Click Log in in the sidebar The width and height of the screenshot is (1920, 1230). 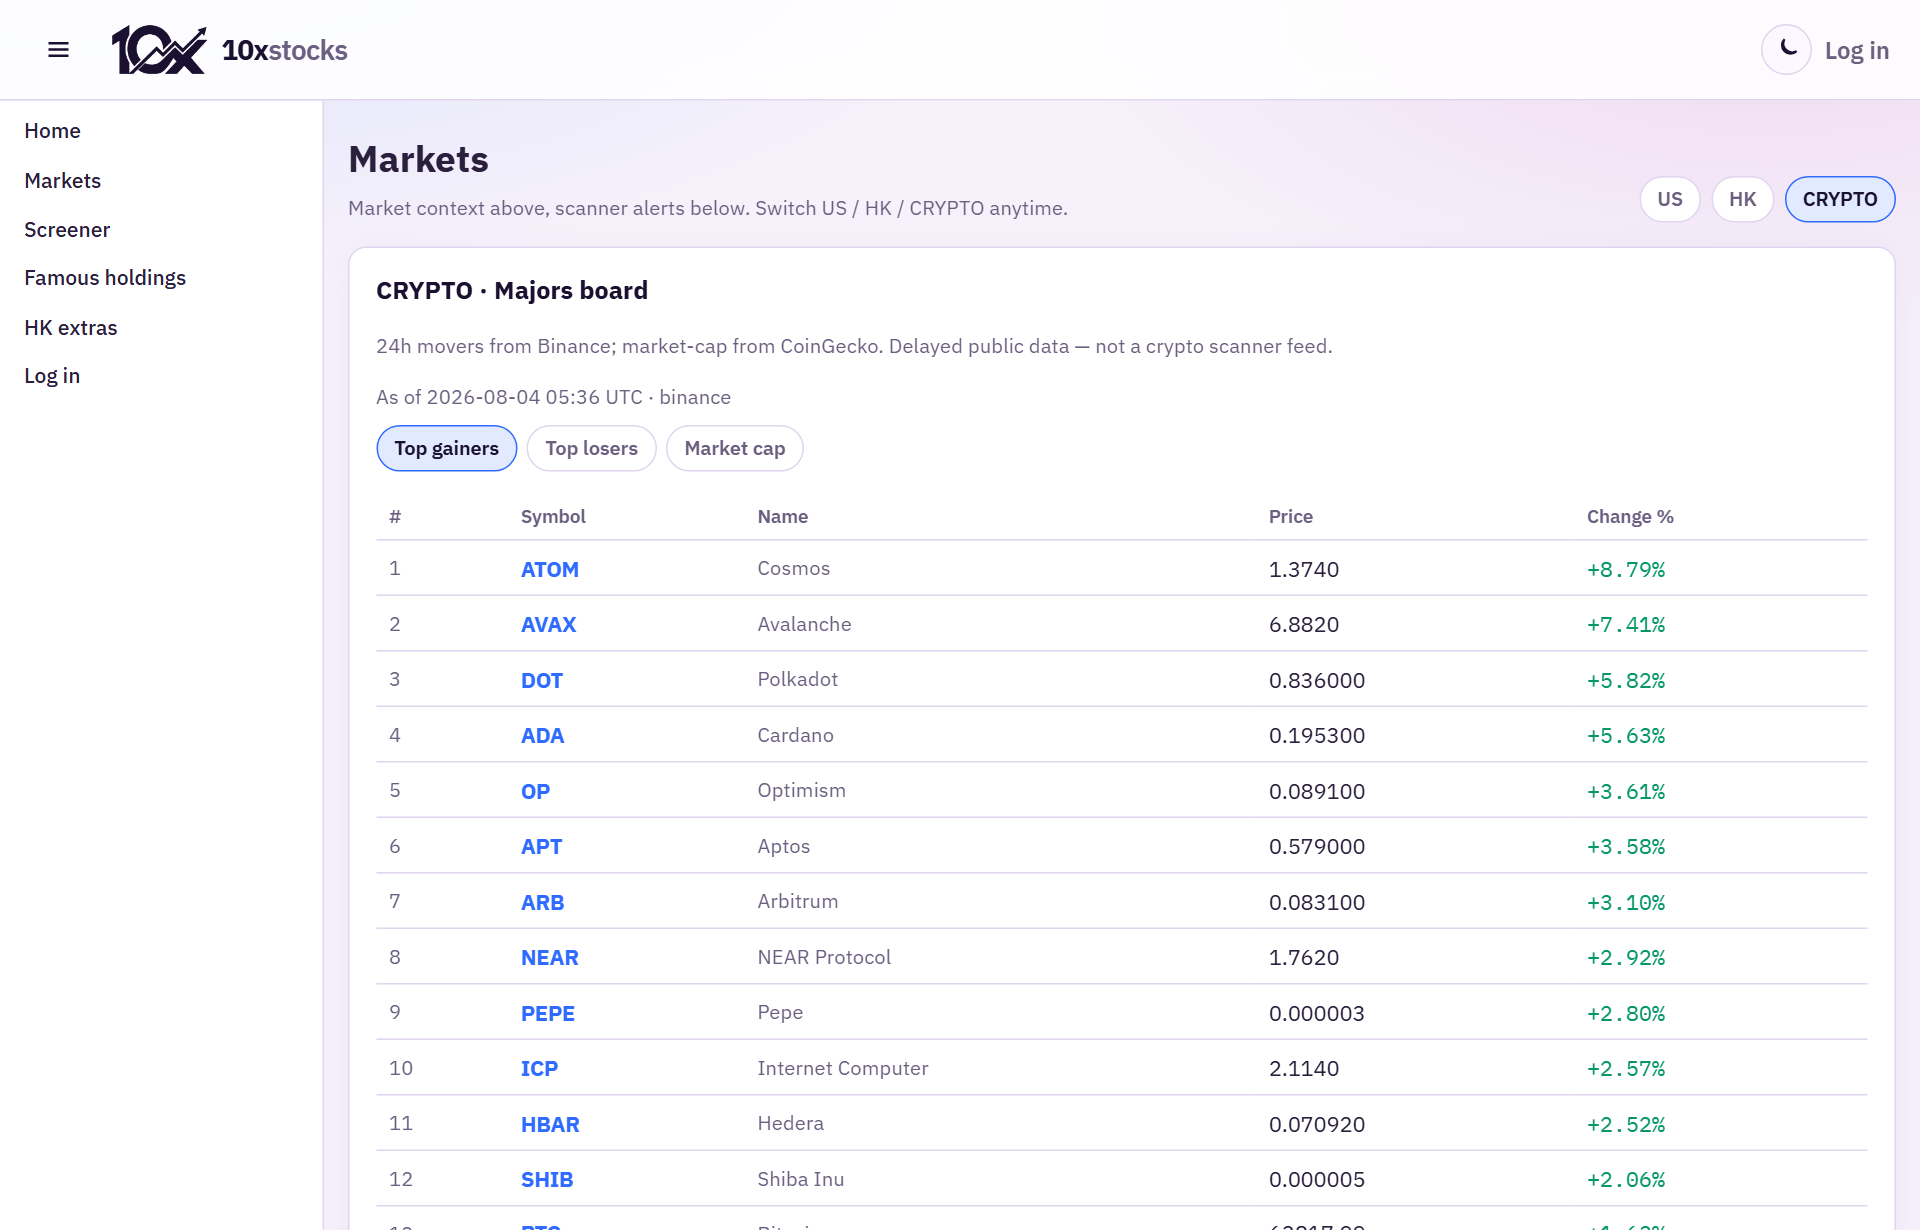click(52, 376)
